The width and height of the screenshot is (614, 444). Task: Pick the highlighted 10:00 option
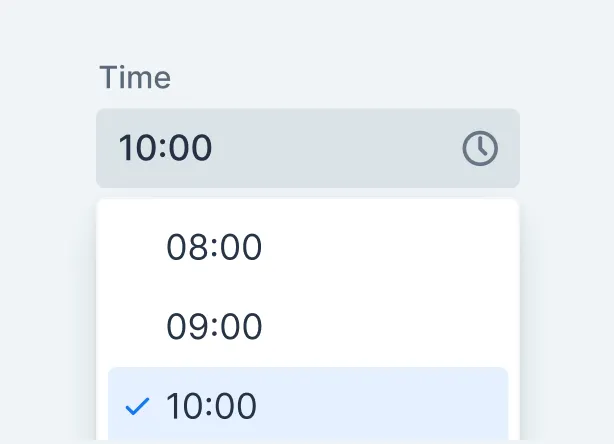212,406
